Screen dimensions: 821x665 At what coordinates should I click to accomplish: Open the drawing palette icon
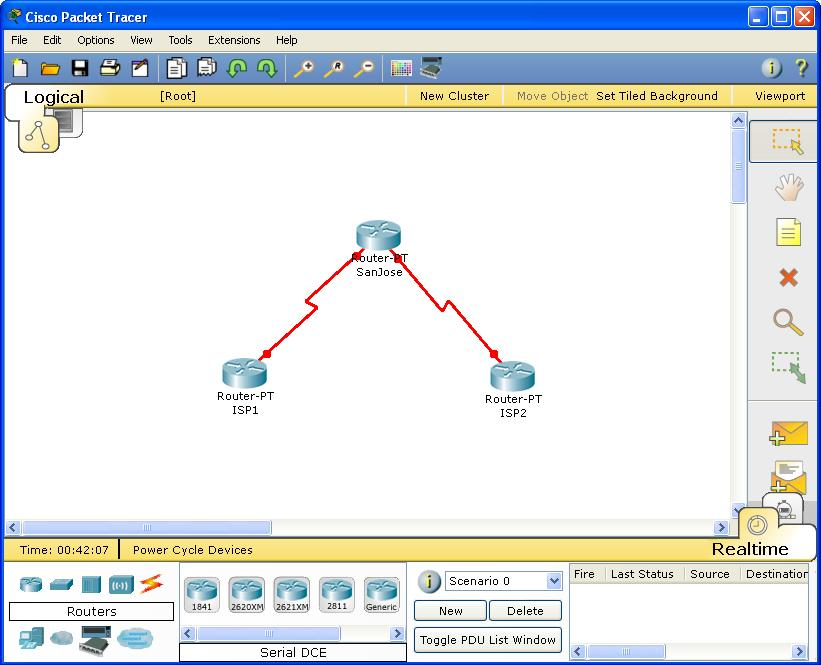point(401,69)
